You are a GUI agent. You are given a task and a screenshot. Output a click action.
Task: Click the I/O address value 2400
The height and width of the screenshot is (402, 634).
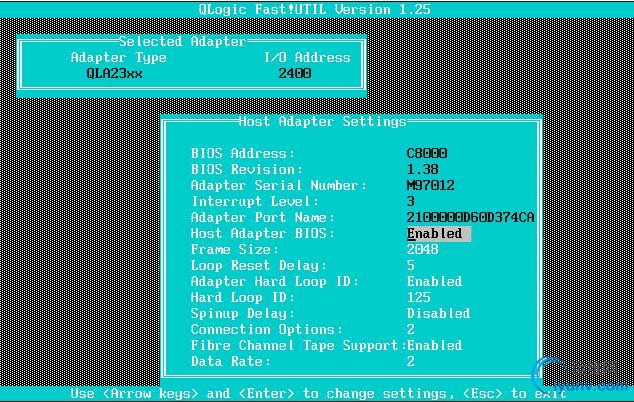[x=295, y=74]
